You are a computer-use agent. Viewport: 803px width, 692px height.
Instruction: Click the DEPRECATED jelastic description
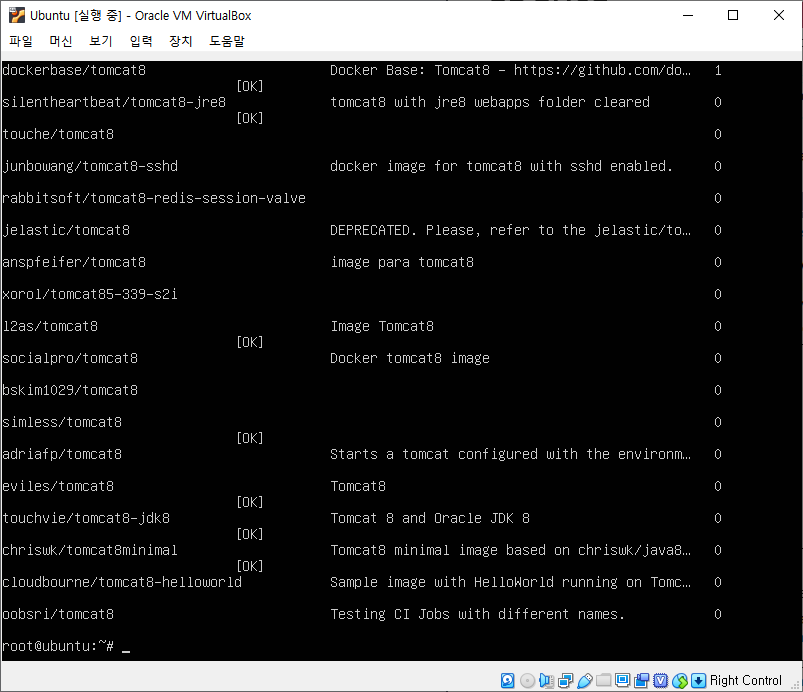pos(511,230)
